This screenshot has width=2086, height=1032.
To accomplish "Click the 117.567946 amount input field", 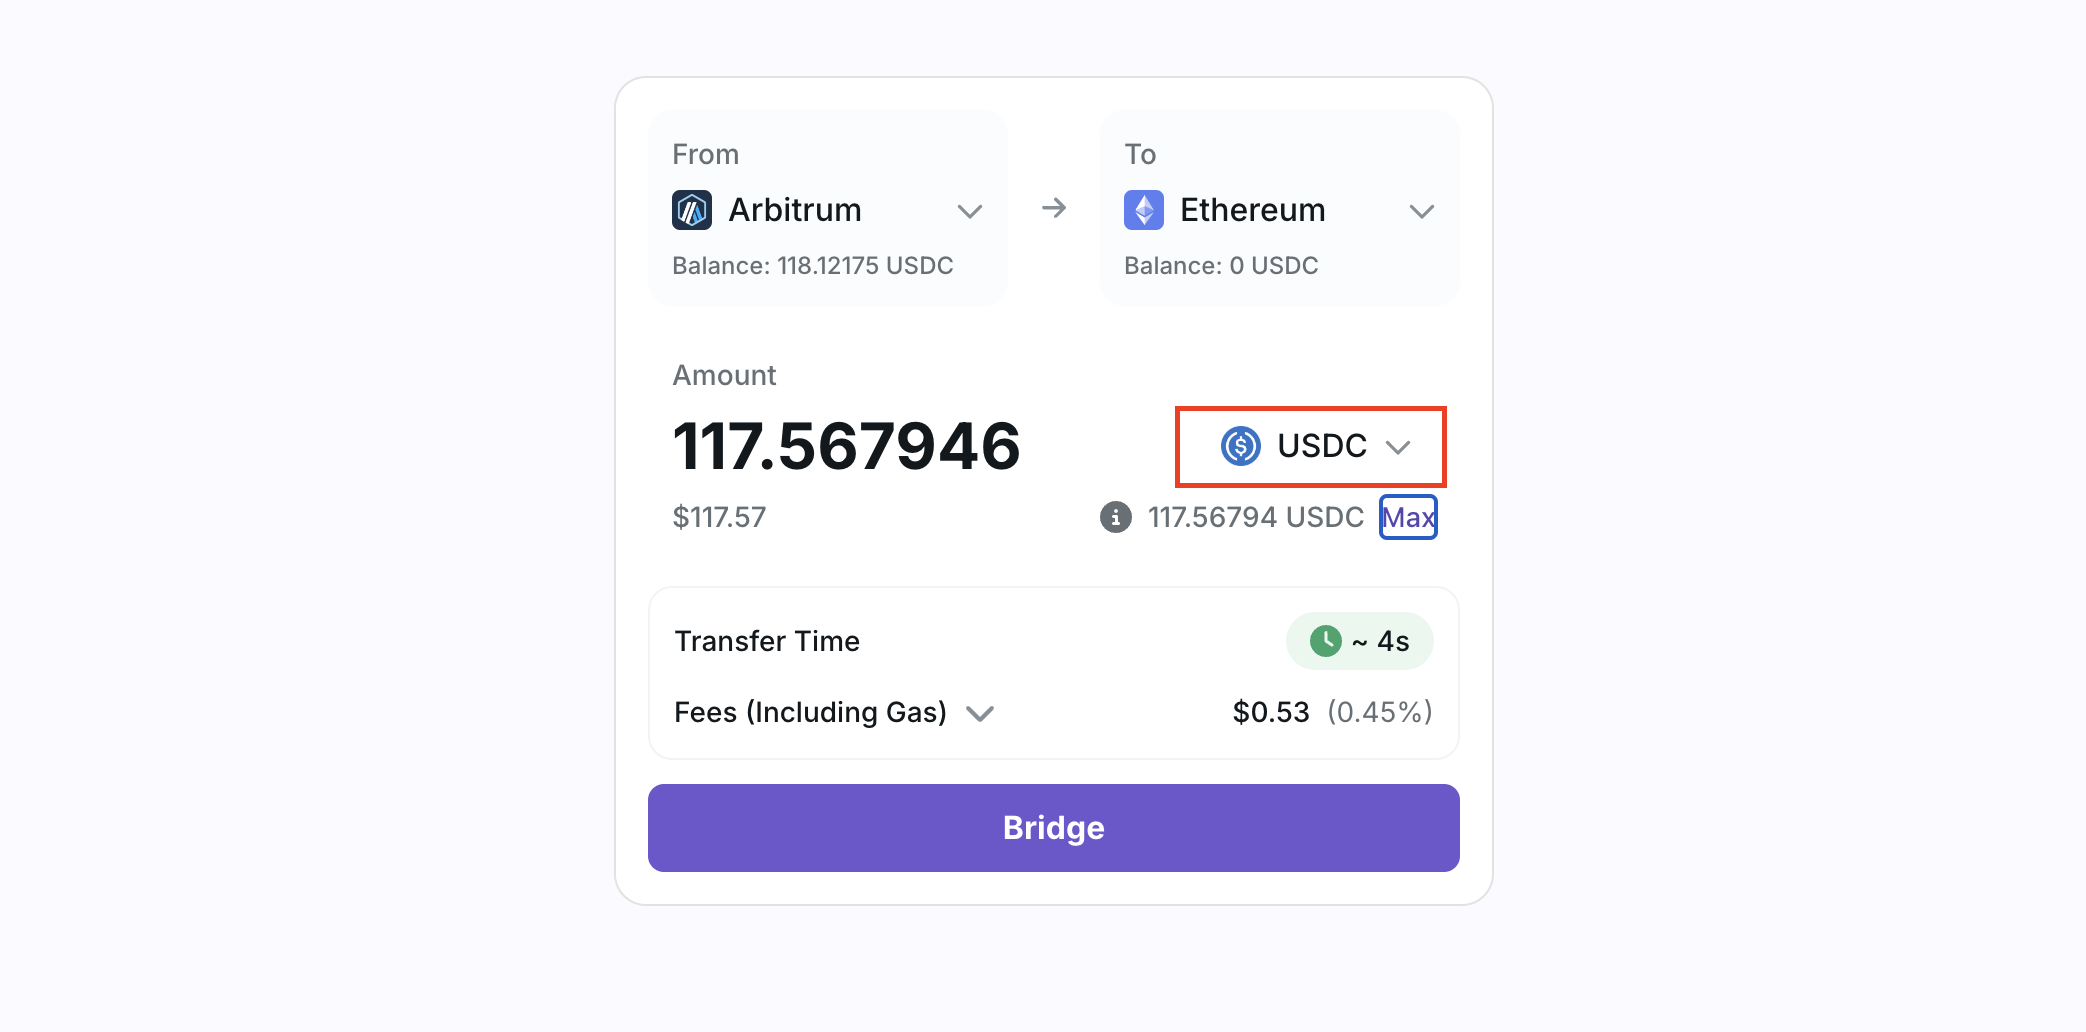I will point(846,446).
